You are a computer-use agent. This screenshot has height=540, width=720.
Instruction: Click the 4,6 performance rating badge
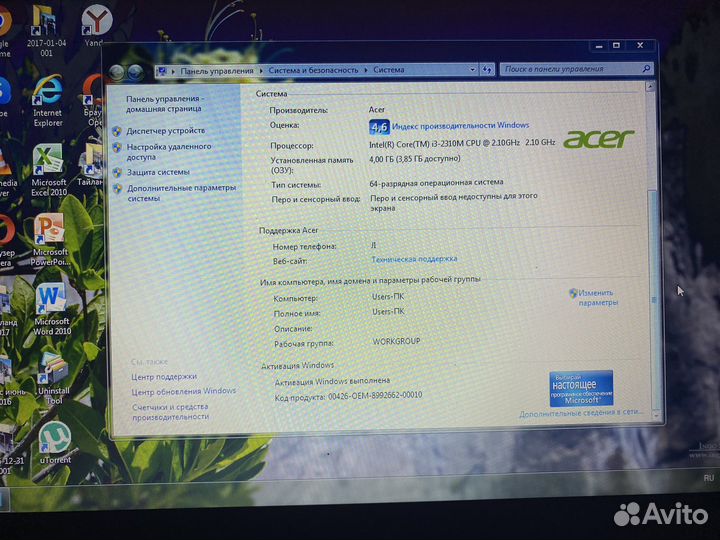tap(379, 127)
